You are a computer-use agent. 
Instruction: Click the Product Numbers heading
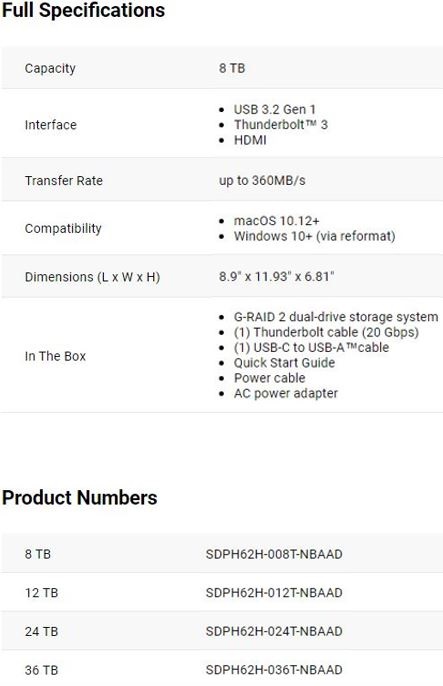pyautogui.click(x=80, y=498)
